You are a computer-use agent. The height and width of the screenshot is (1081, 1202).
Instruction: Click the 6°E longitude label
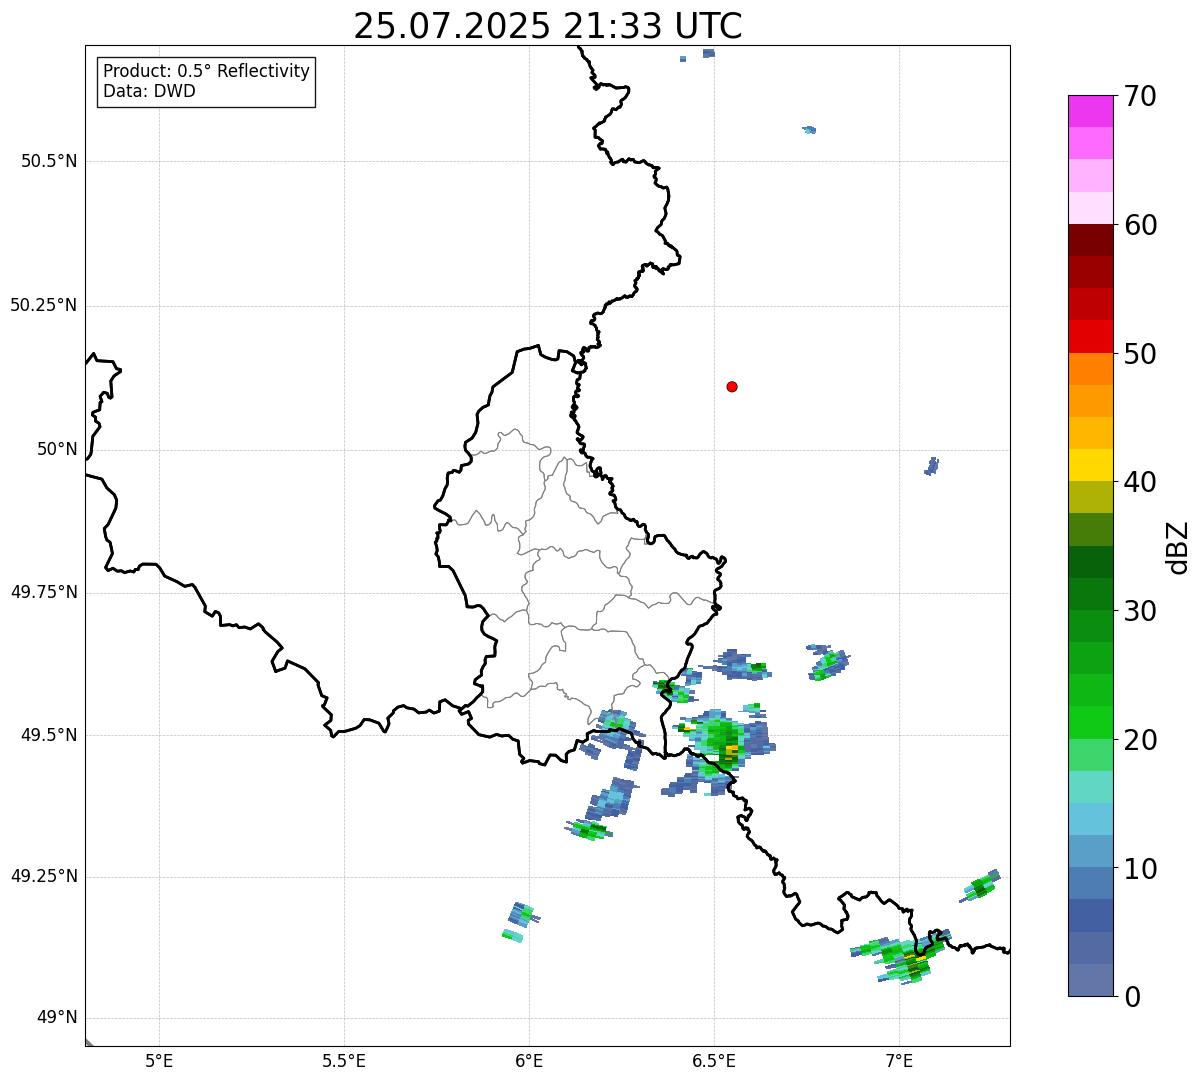(x=529, y=1060)
